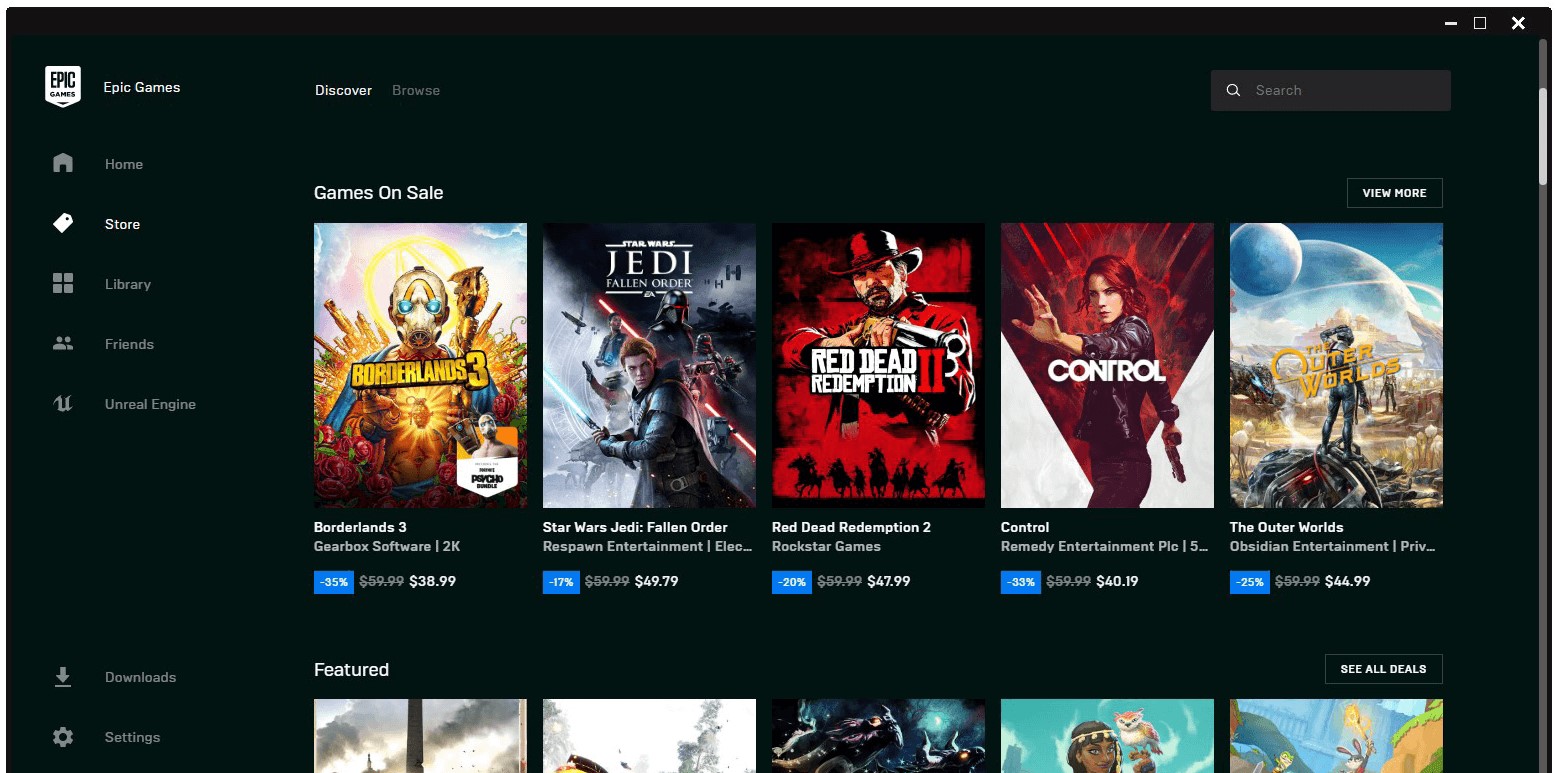
Task: Click the Friends people icon
Action: 63,343
